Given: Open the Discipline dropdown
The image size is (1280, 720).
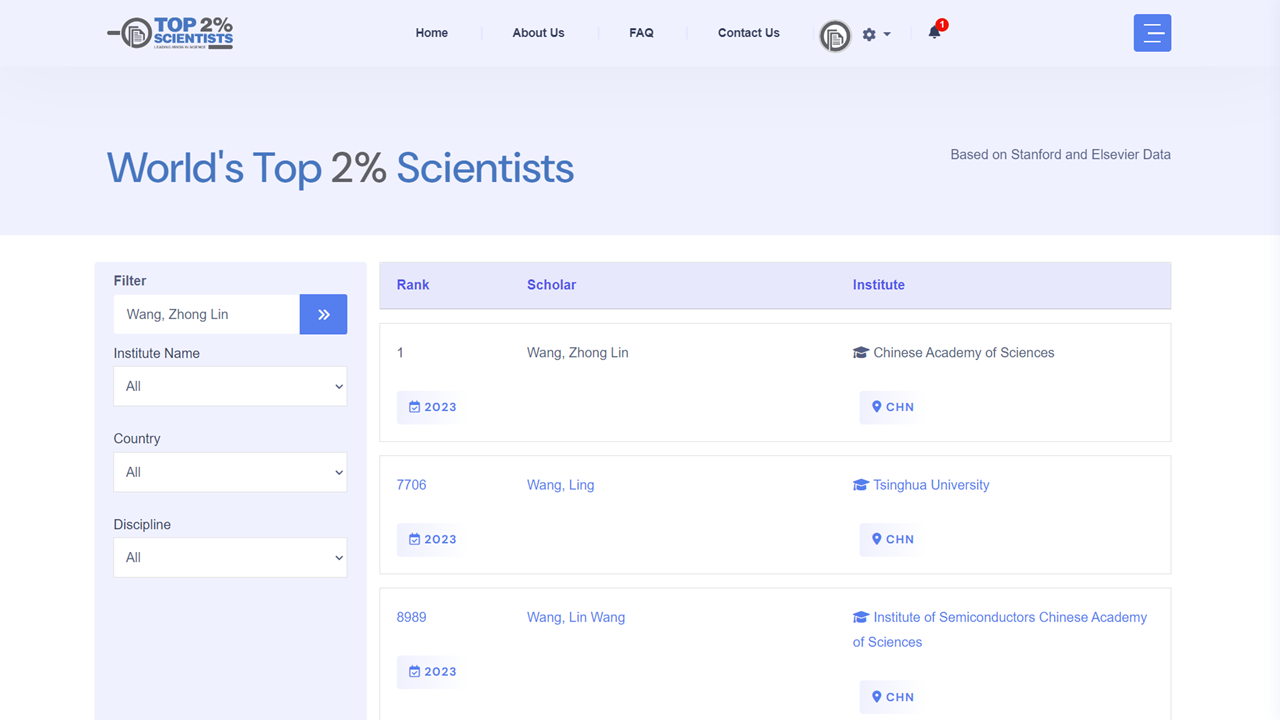Looking at the screenshot, I should coord(230,557).
